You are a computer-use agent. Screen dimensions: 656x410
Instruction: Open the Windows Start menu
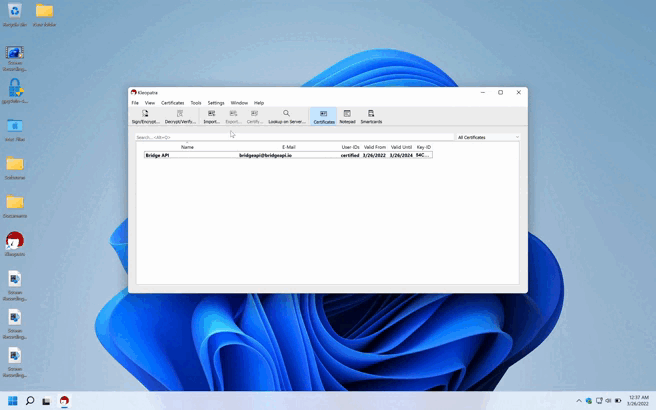[x=13, y=401]
